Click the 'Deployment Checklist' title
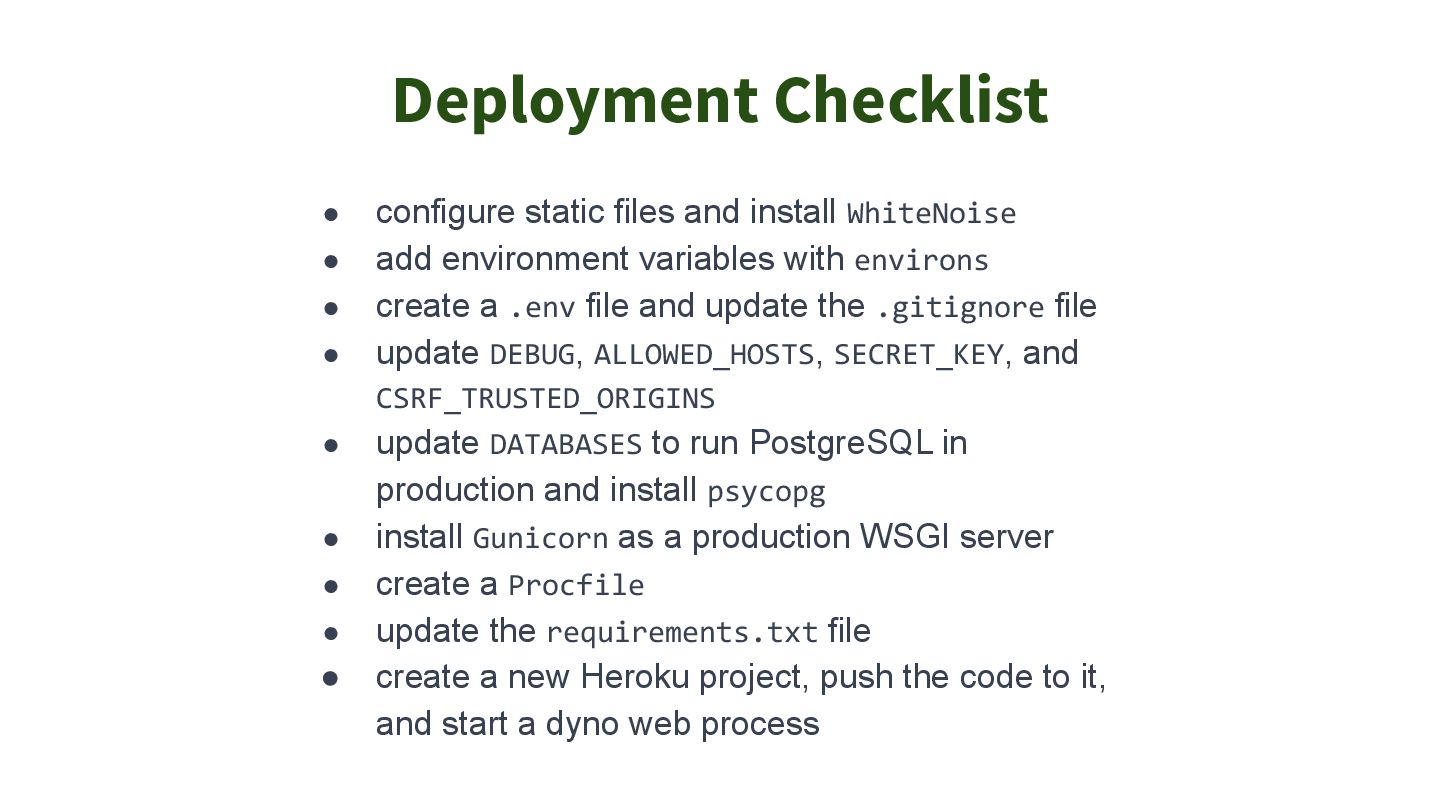The width and height of the screenshot is (1440, 810). coord(720,100)
